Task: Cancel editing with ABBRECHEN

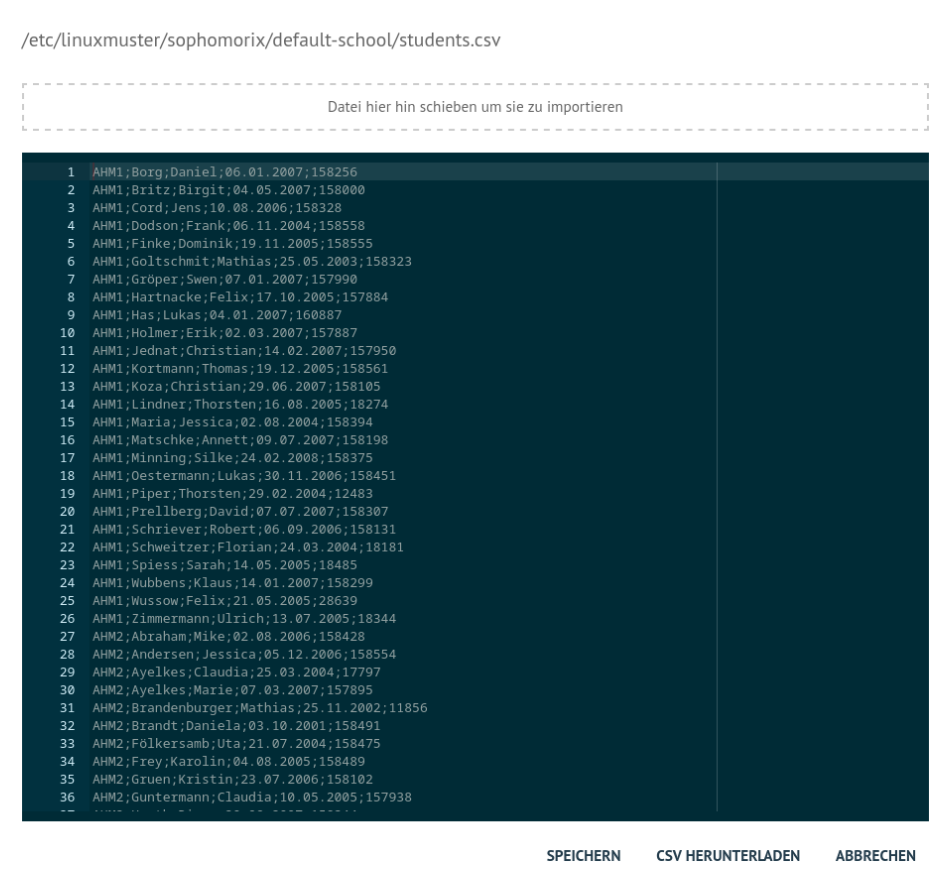Action: pos(875,855)
